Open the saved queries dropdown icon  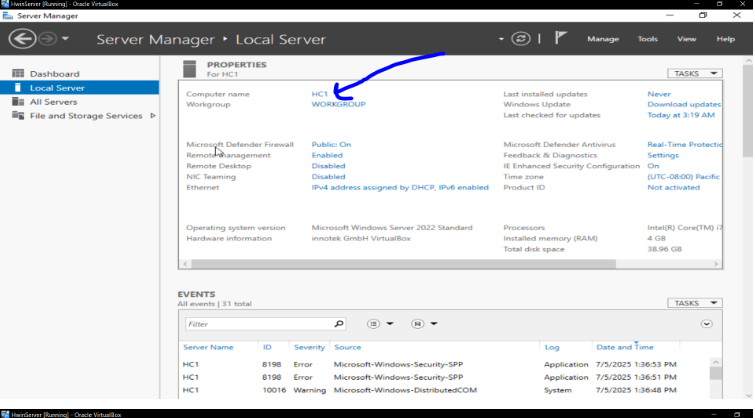pyautogui.click(x=424, y=324)
